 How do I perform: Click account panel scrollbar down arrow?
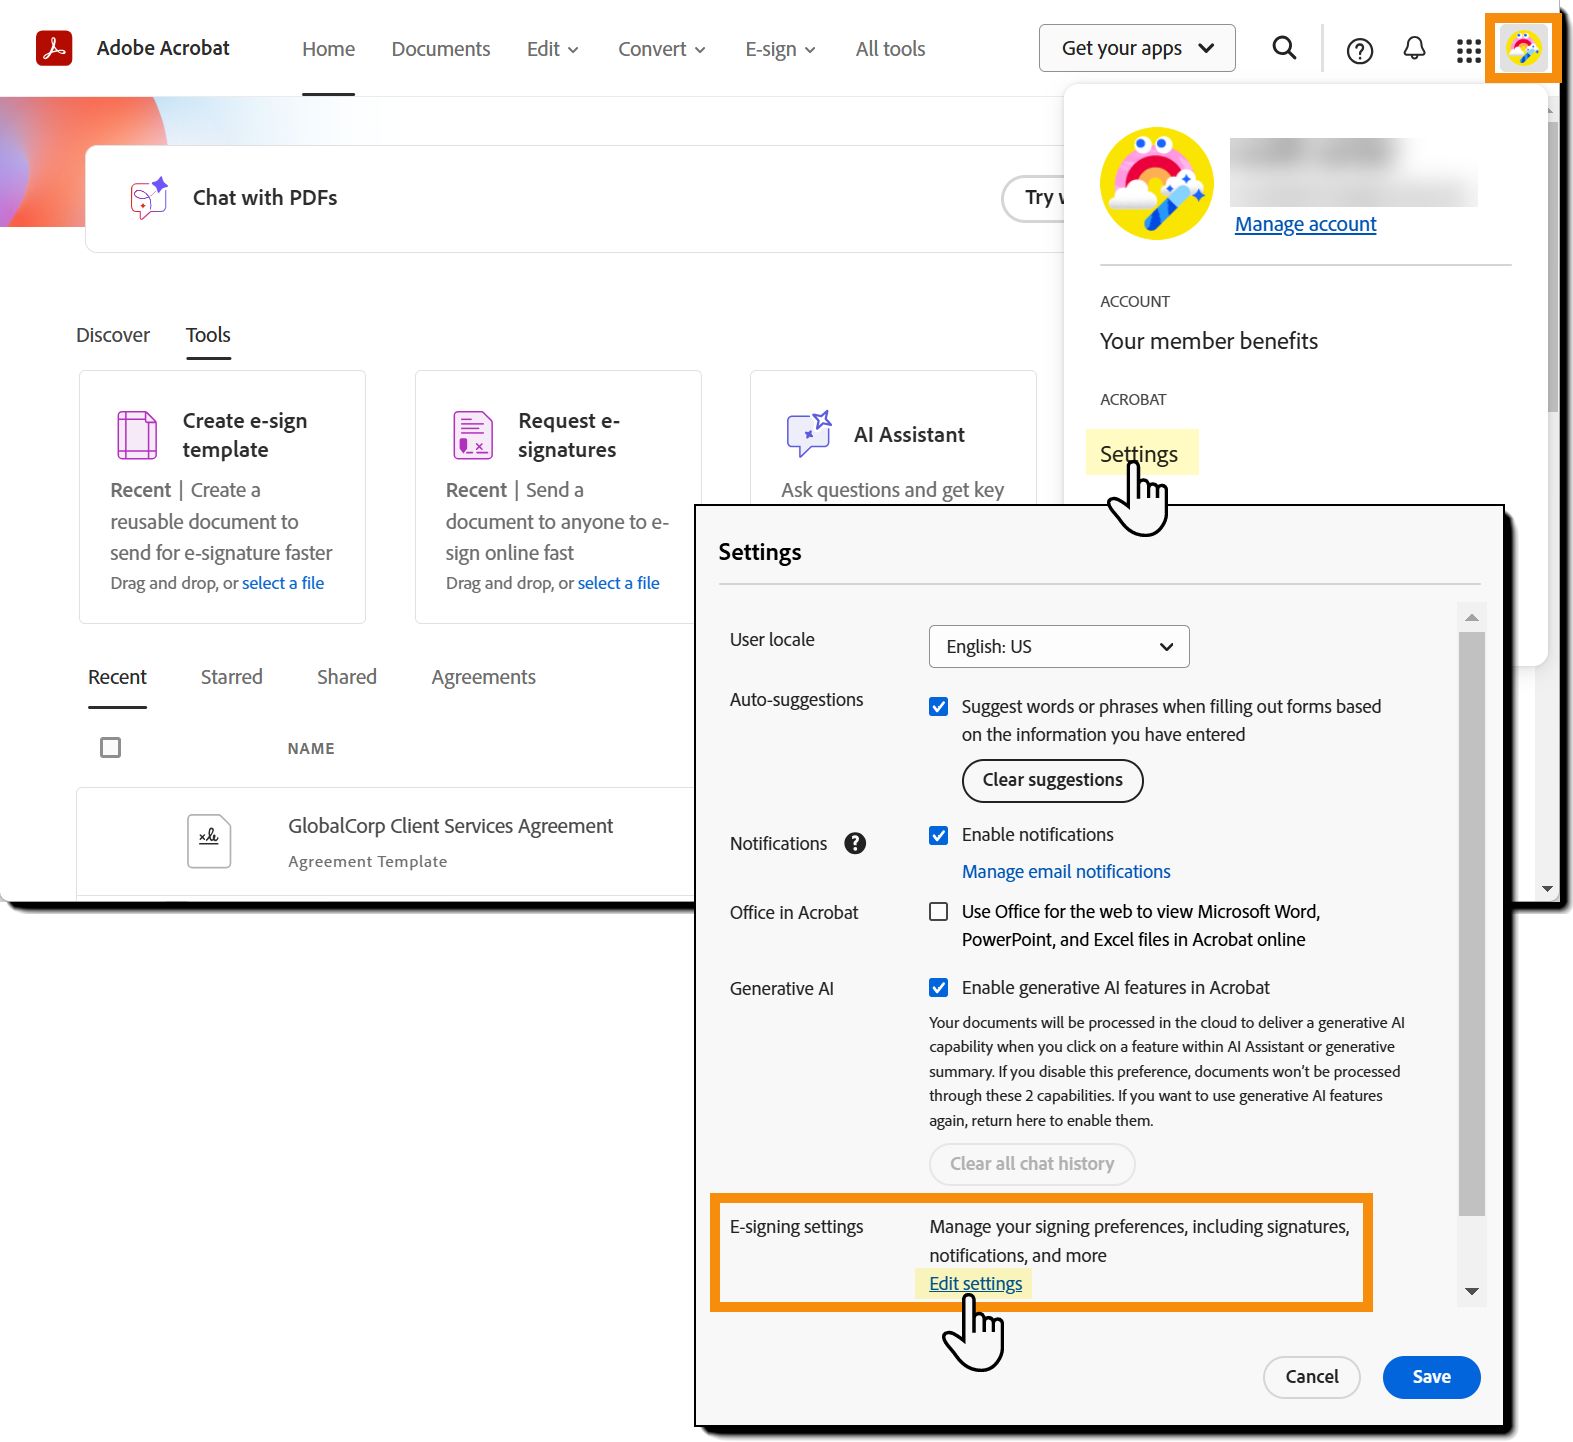tap(1548, 888)
